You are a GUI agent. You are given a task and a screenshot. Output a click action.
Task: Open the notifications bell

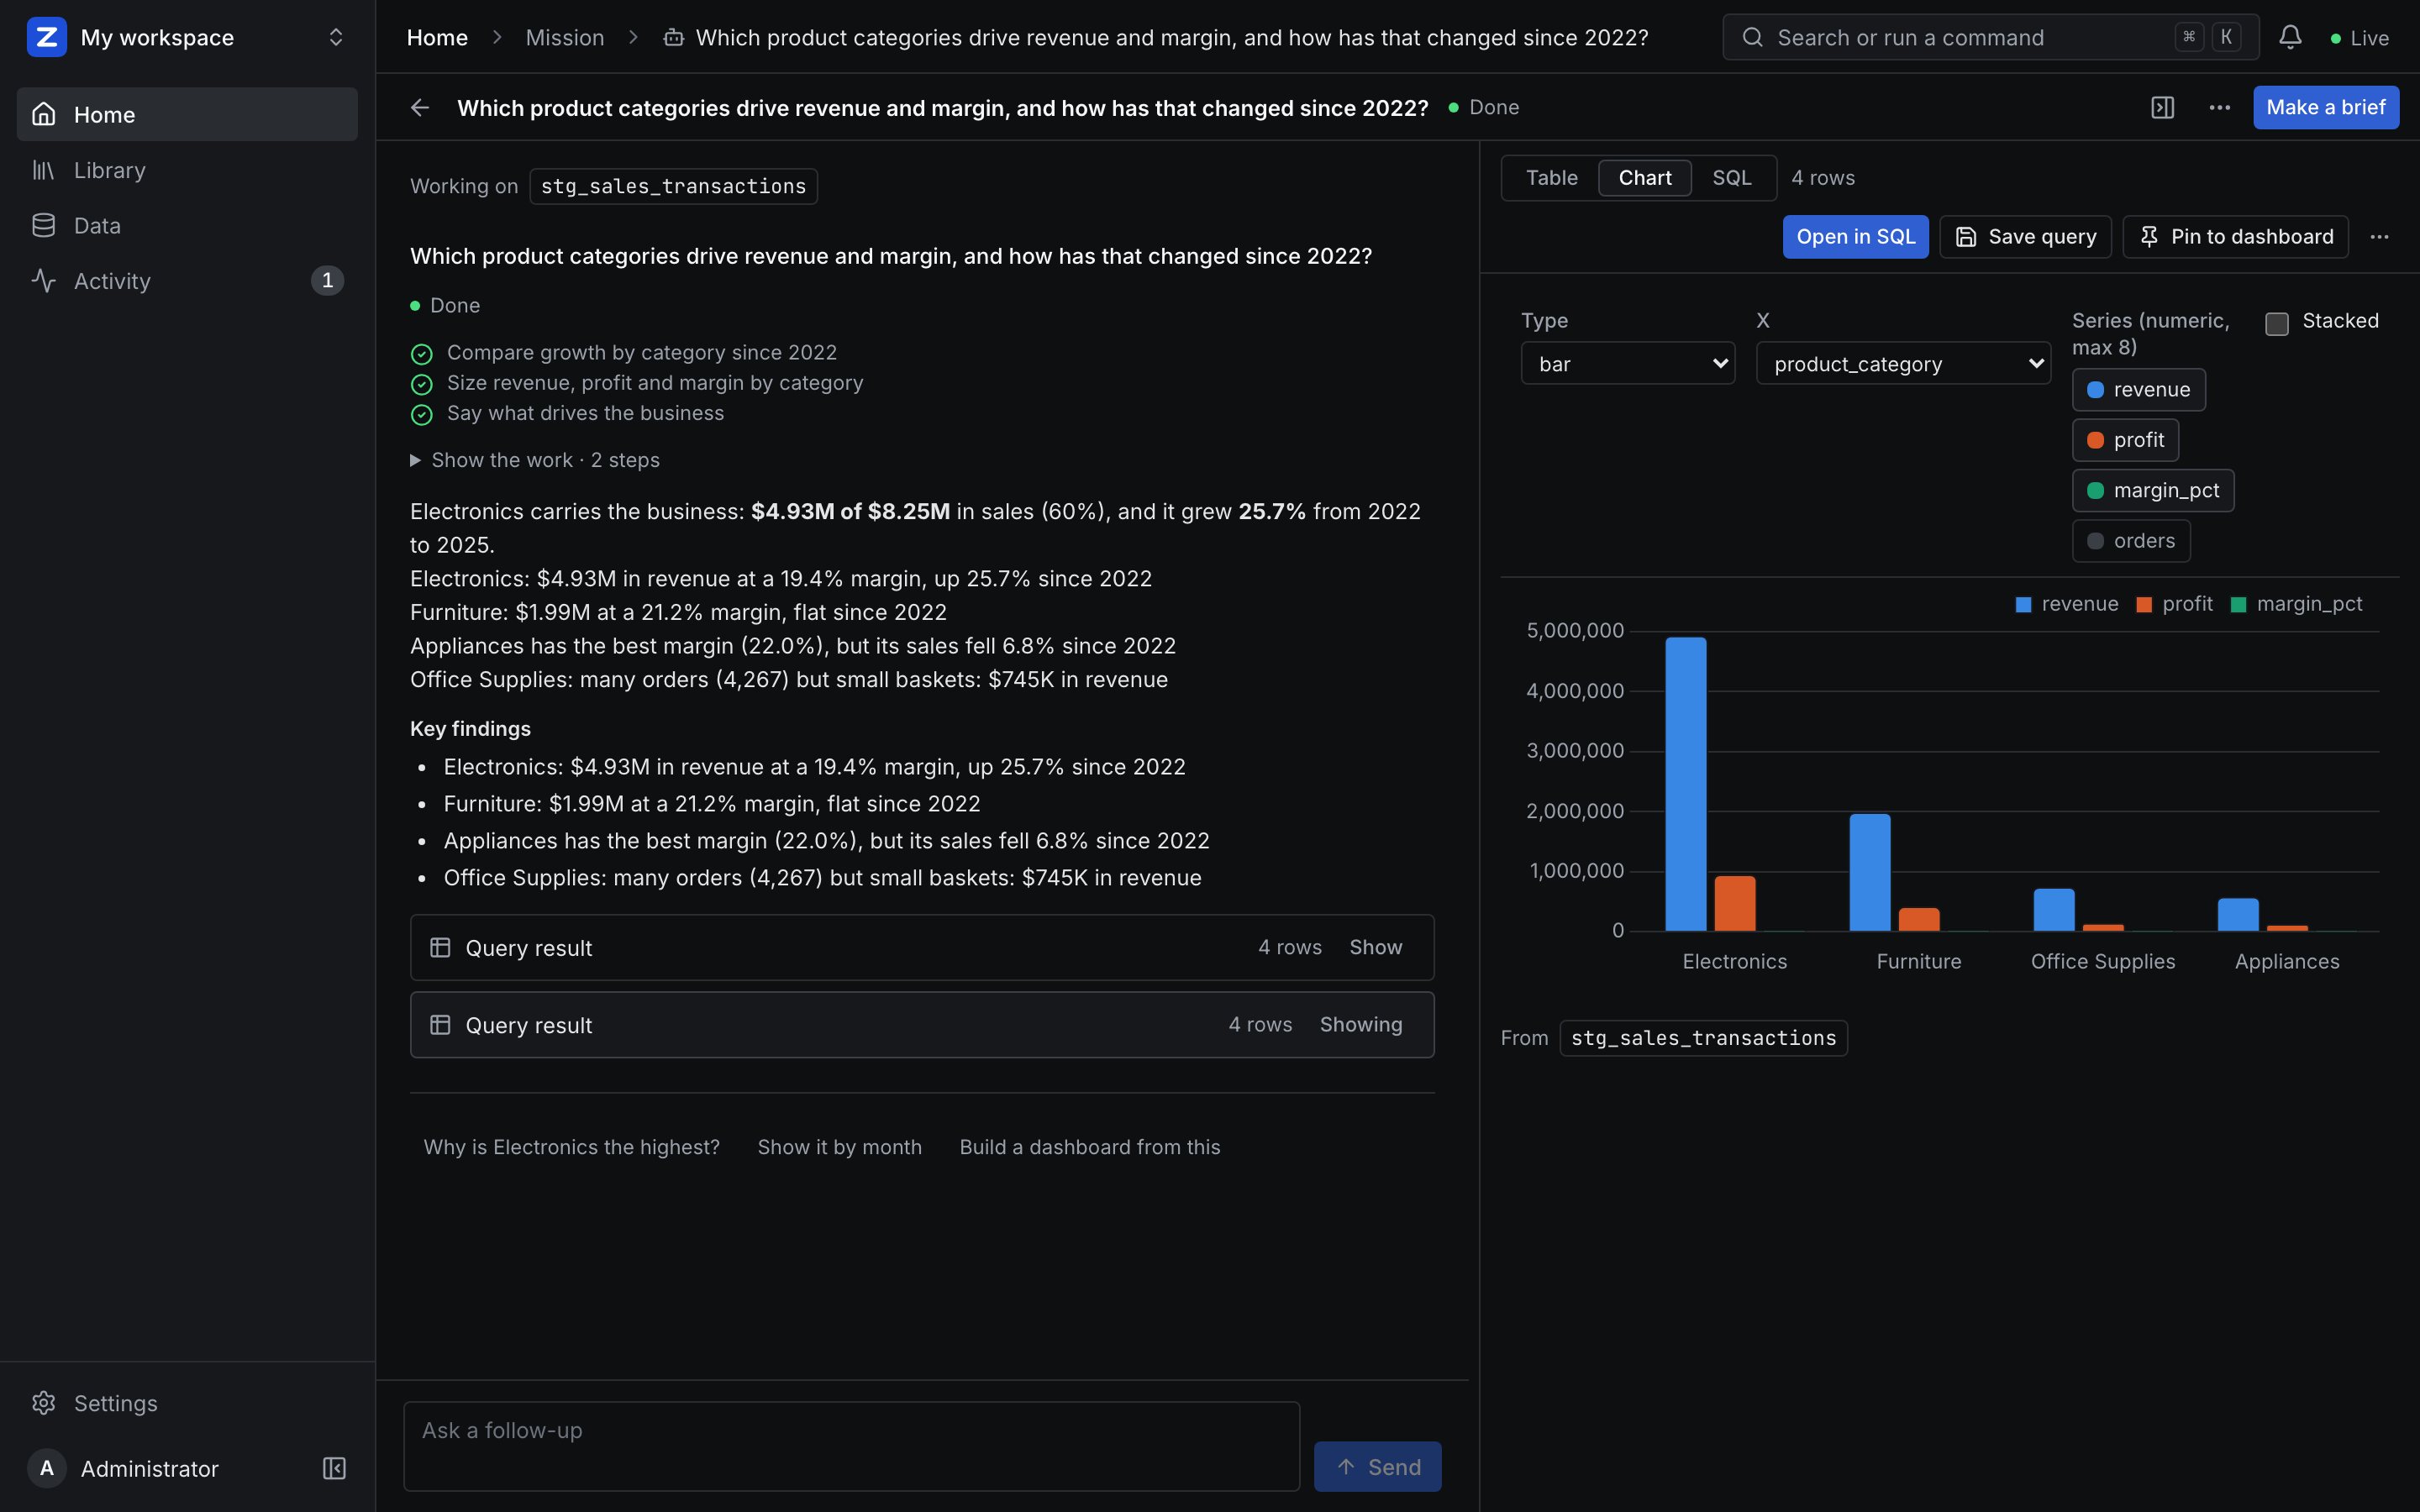[x=2290, y=37]
